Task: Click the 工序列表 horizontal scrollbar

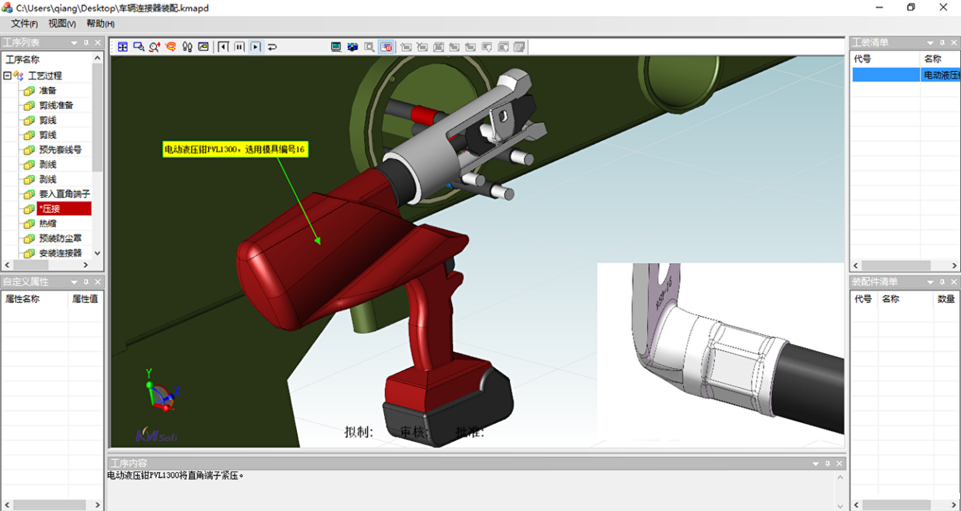Action: 50,264
